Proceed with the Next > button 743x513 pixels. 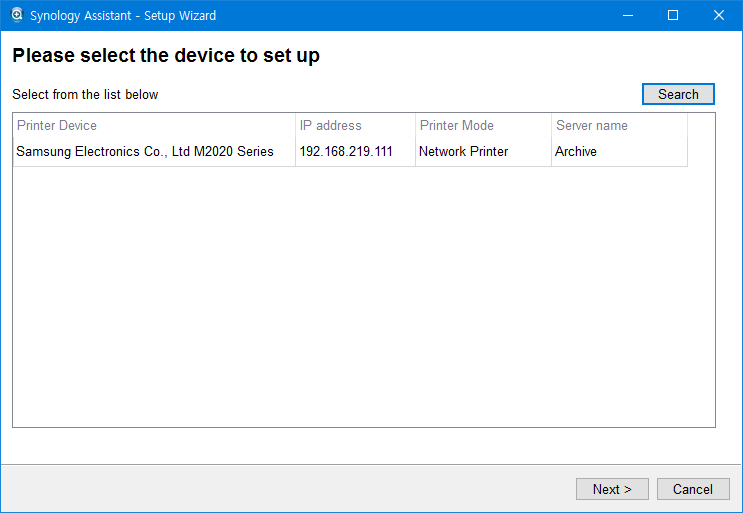pos(612,489)
